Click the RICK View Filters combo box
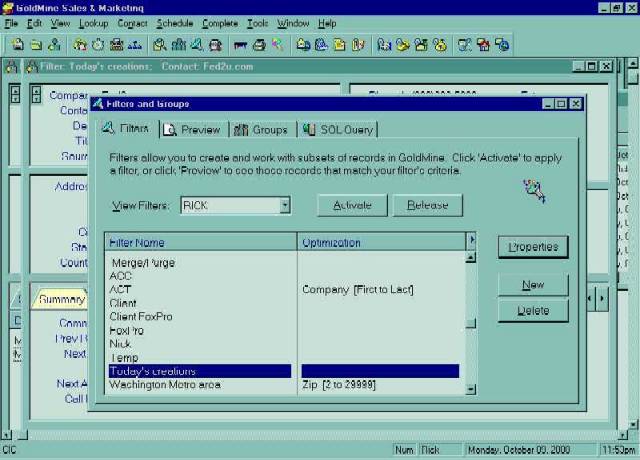Screen dimensions: 640x460 click(x=236, y=205)
